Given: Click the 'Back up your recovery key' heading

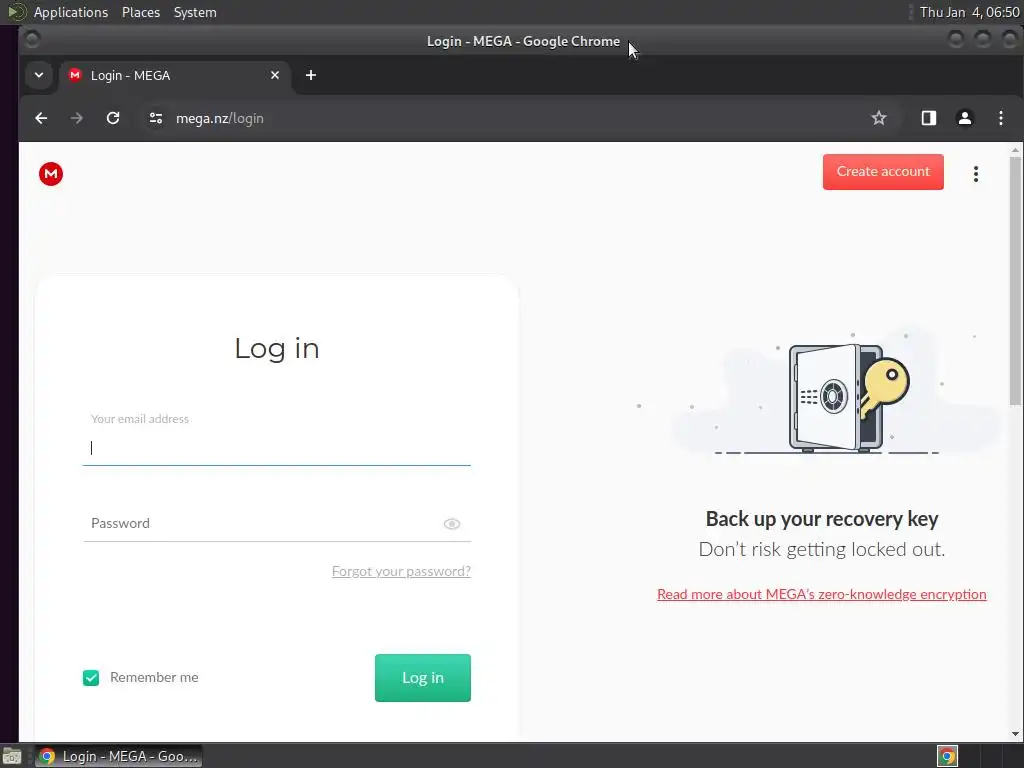Looking at the screenshot, I should pos(822,519).
